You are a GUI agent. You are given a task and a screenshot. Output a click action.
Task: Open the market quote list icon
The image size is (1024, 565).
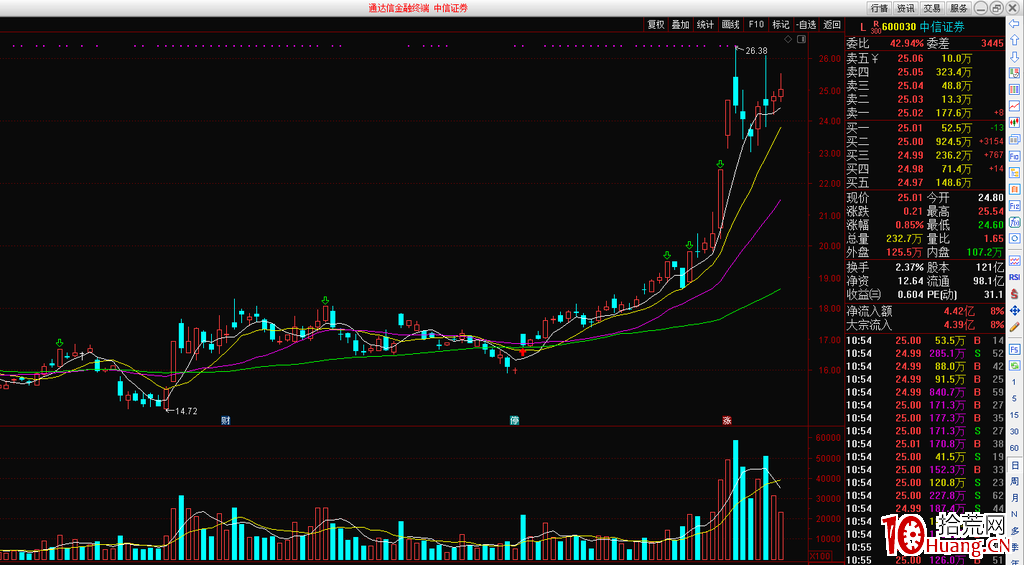pos(1014,73)
